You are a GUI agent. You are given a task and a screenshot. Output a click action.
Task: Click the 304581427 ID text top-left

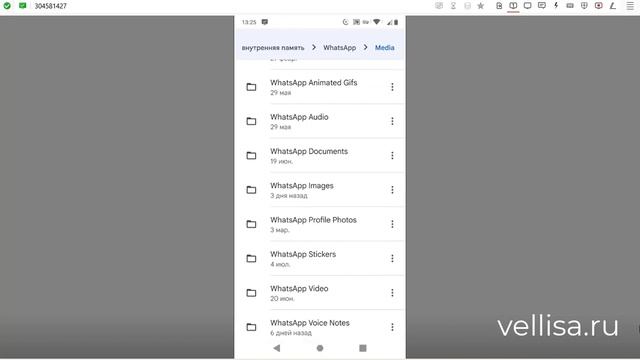(50, 6)
